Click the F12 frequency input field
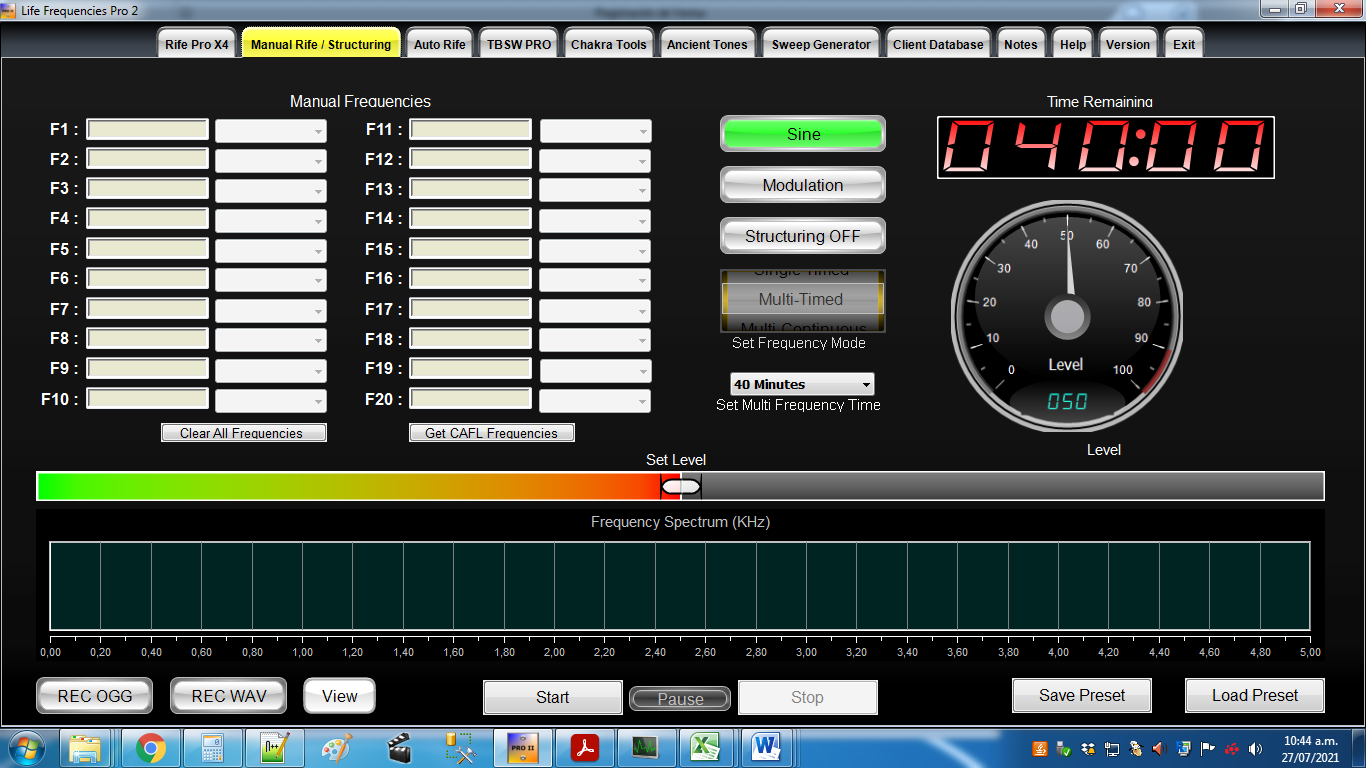1366x768 pixels. [x=471, y=159]
